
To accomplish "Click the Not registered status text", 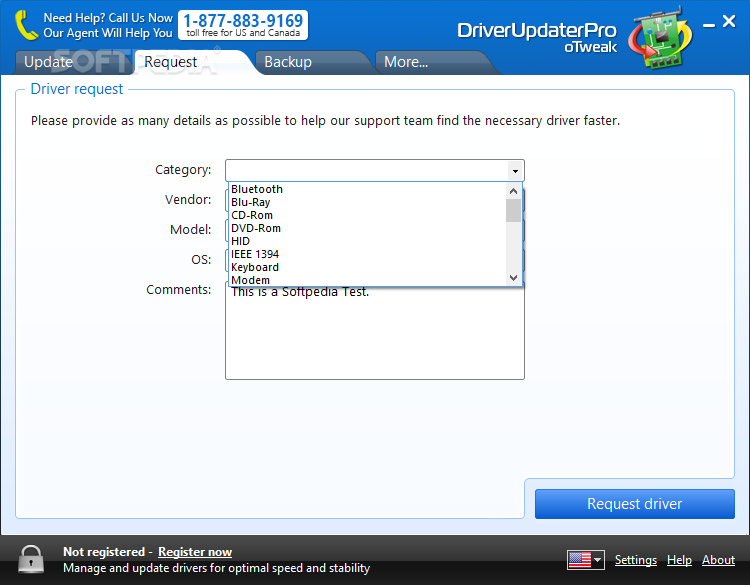I will pyautogui.click(x=104, y=552).
